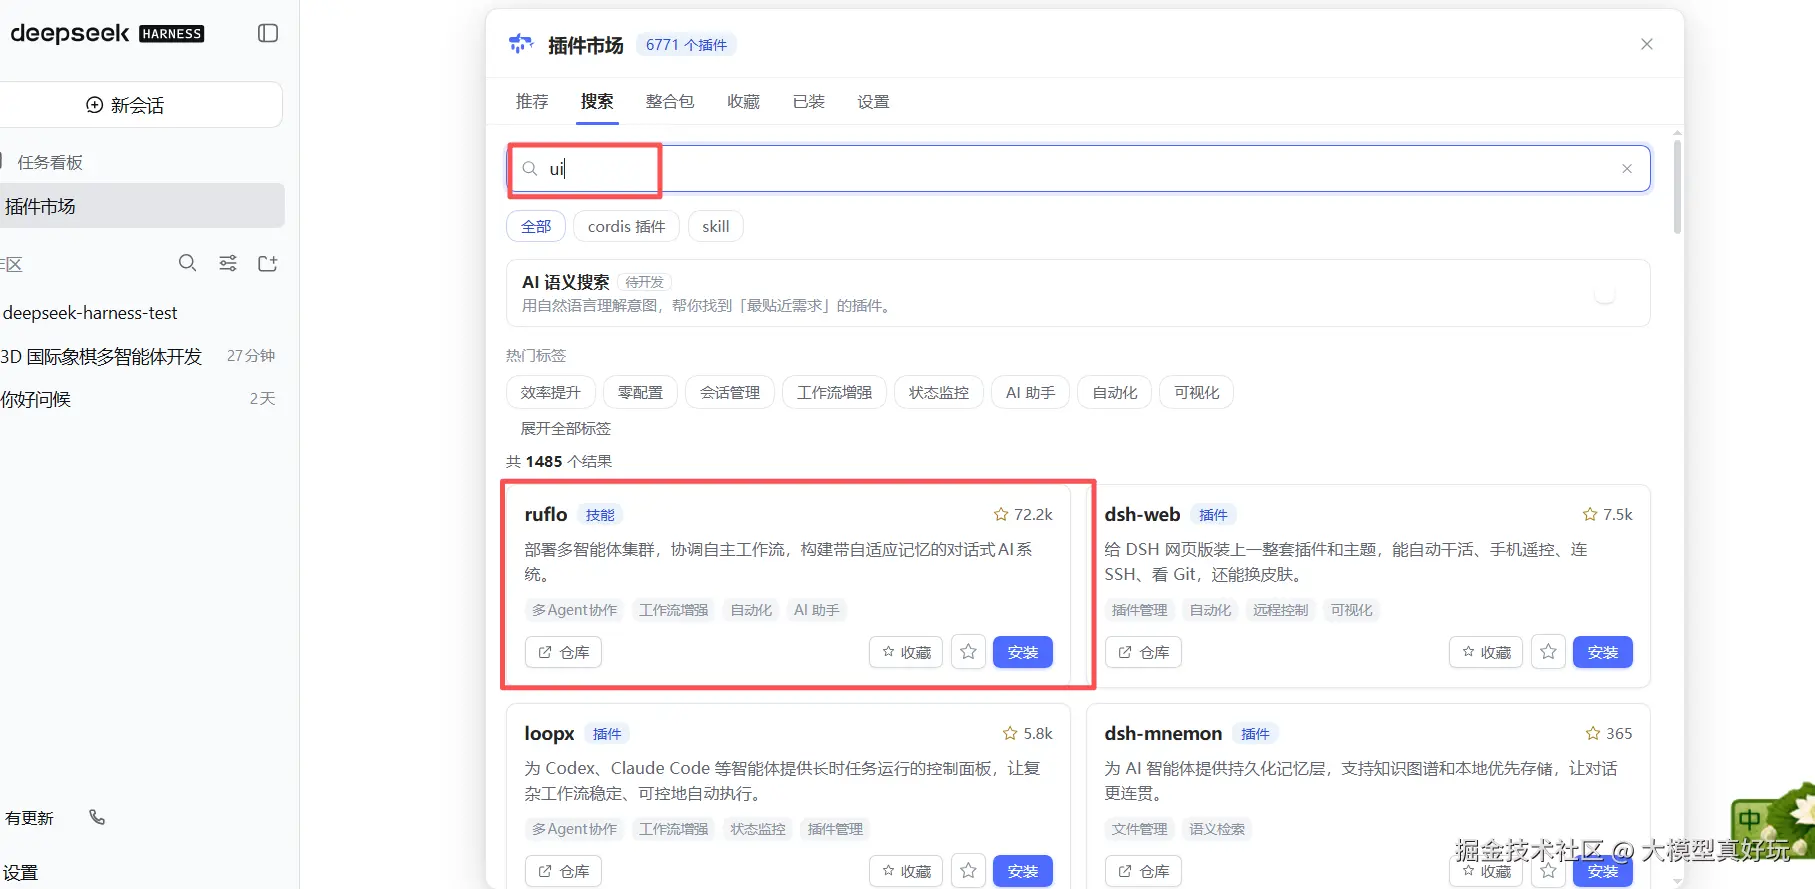Switch to the 整合包 tab
Image resolution: width=1815 pixels, height=889 pixels.
(670, 101)
